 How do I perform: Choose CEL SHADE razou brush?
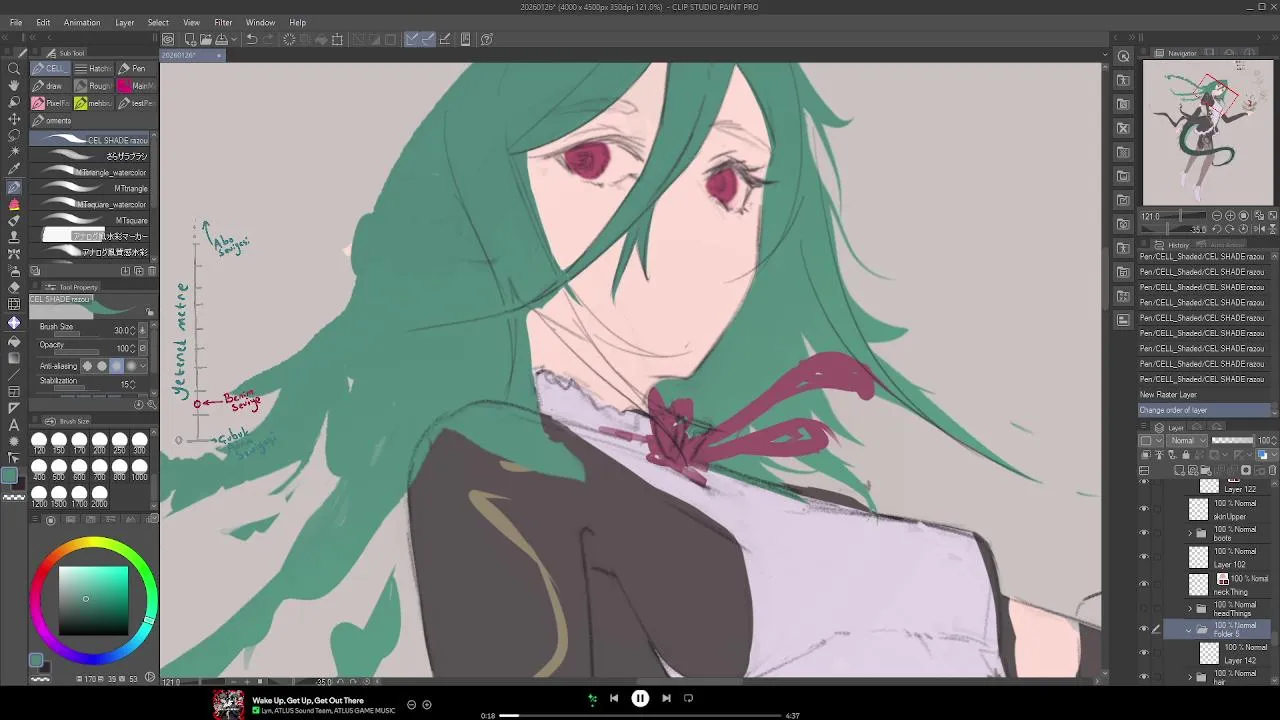pos(90,140)
